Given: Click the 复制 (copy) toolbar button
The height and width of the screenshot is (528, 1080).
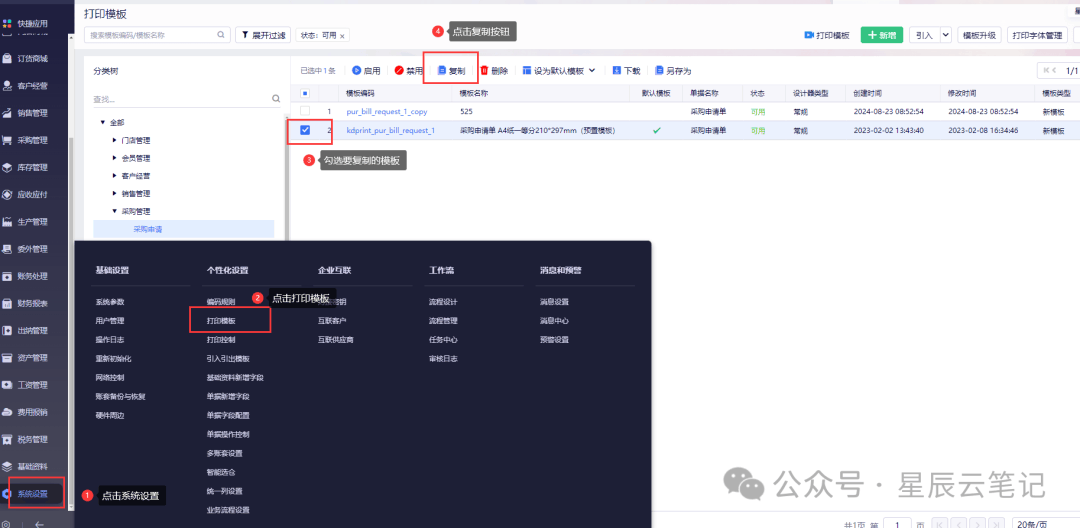Looking at the screenshot, I should (451, 71).
